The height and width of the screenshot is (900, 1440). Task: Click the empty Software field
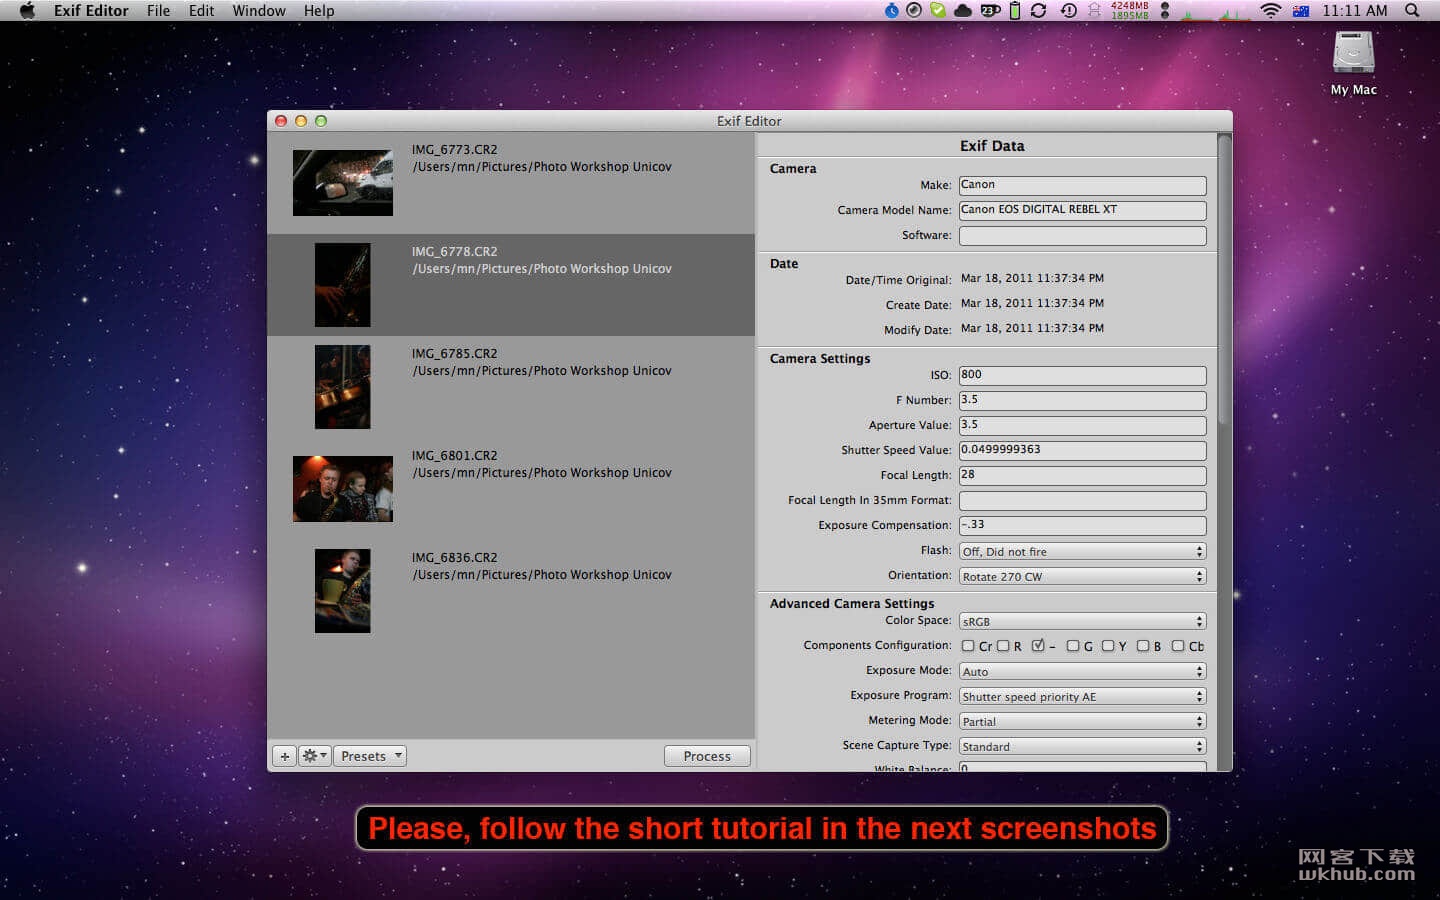coord(1082,236)
